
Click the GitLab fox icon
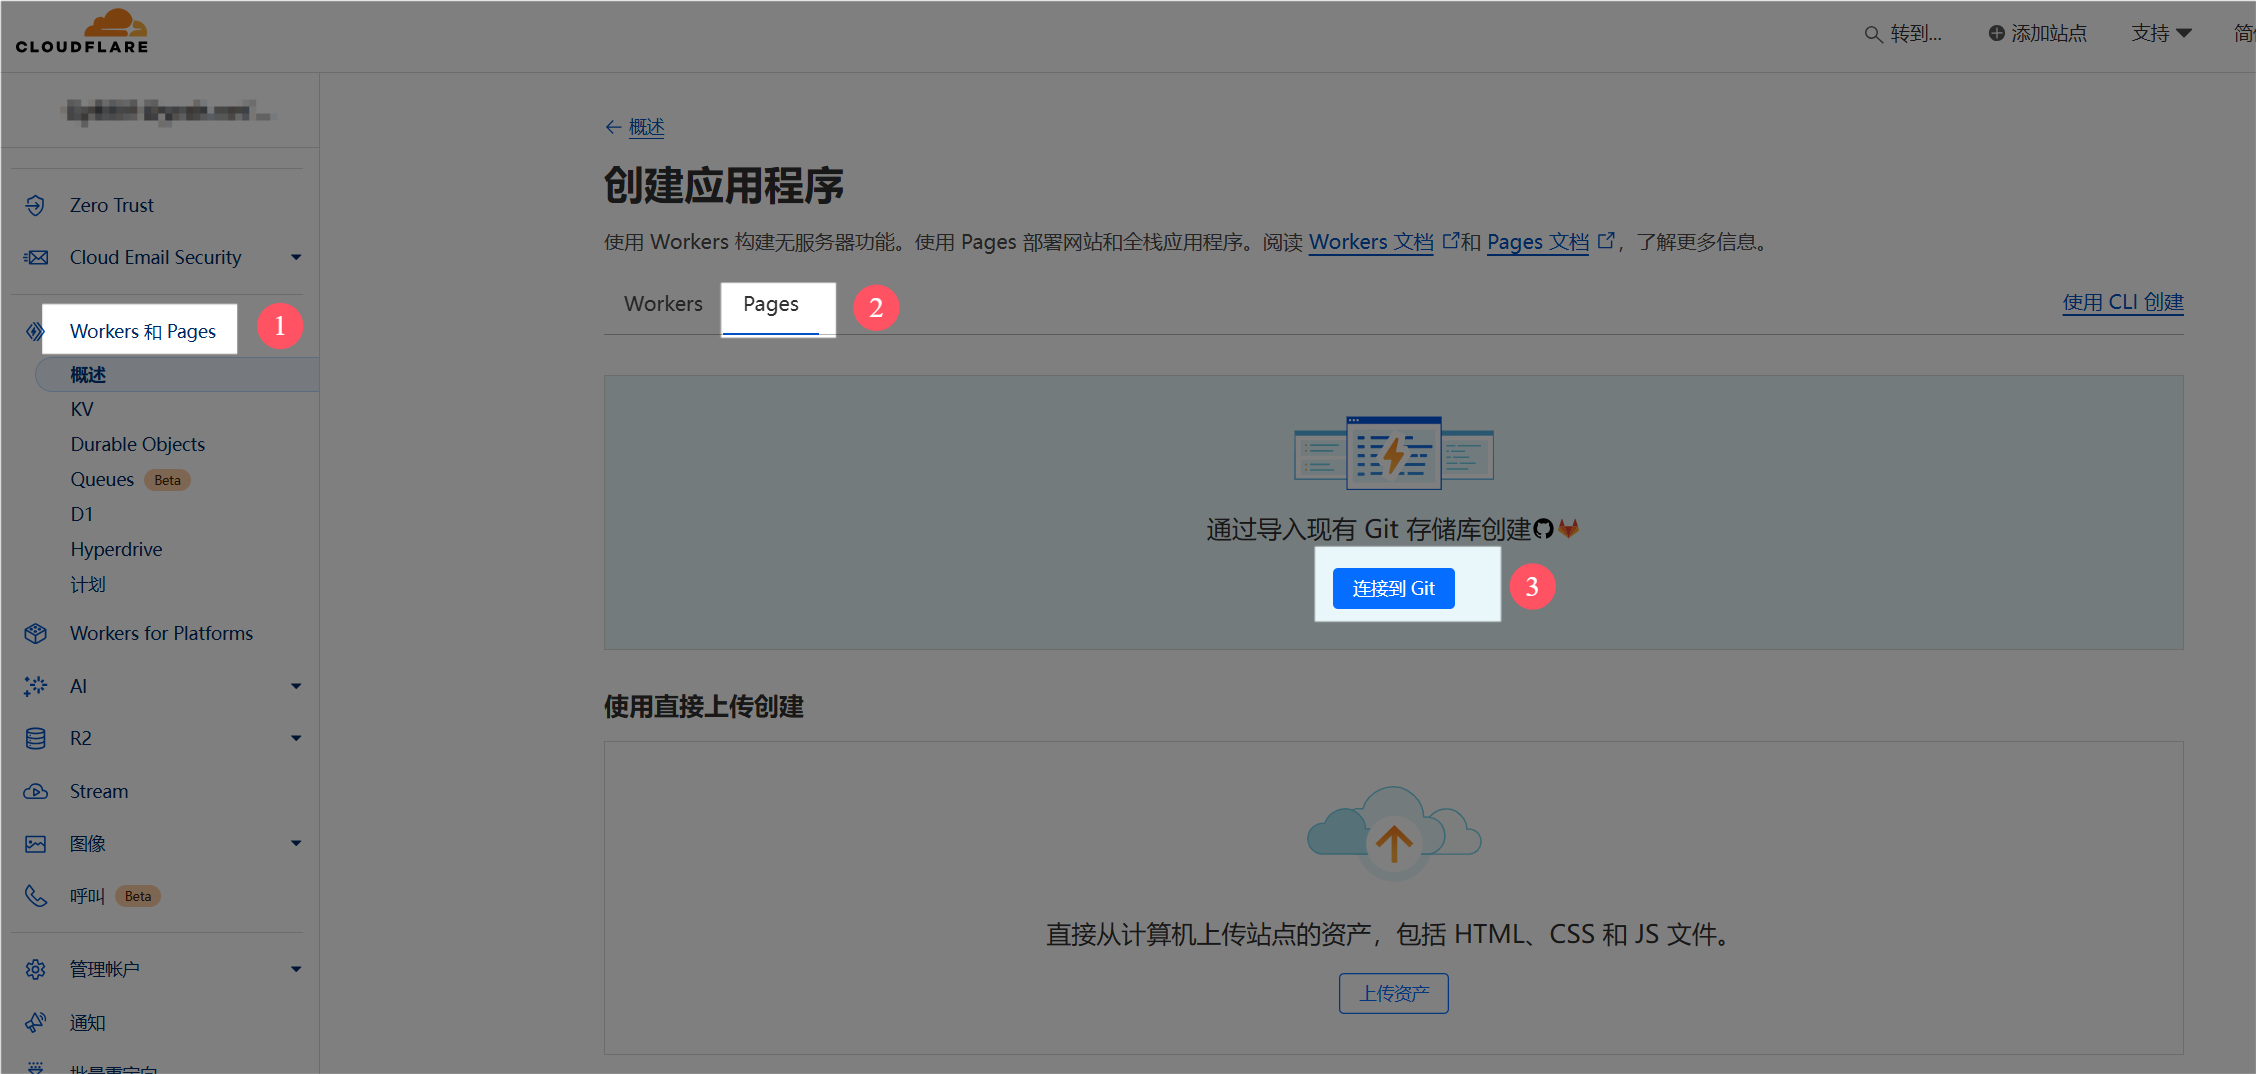click(1568, 529)
